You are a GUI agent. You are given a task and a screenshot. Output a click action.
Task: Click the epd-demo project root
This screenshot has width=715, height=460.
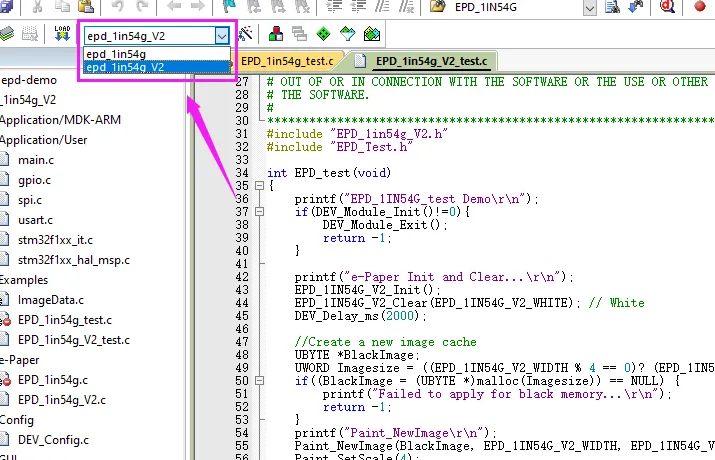coord(29,80)
